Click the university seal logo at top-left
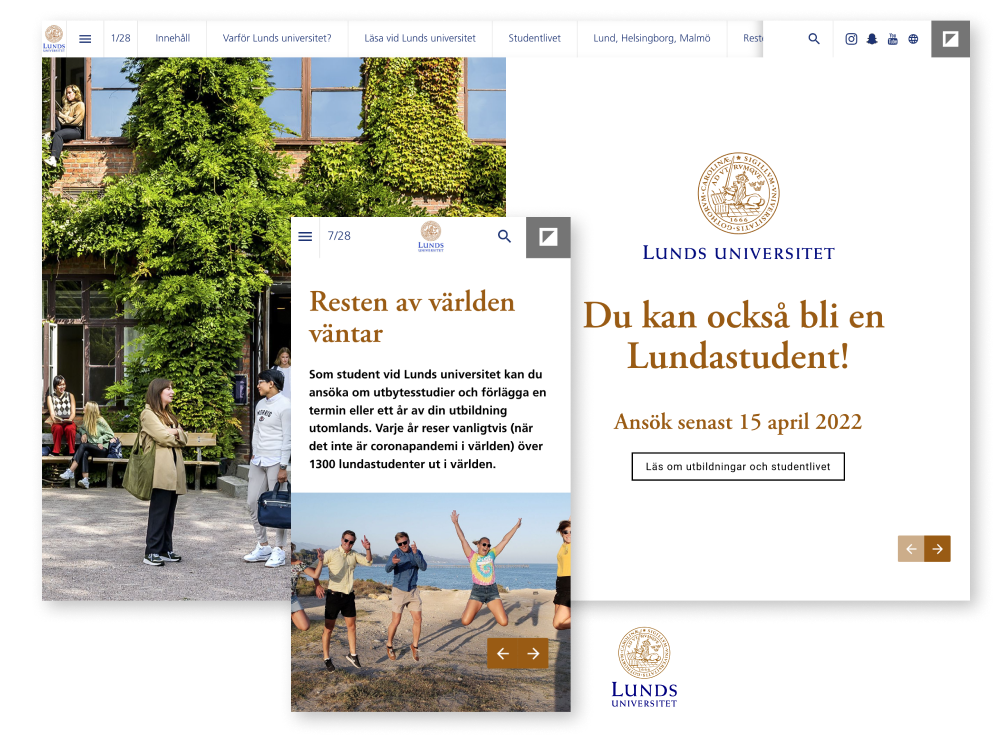The image size is (995, 737). pos(55,38)
